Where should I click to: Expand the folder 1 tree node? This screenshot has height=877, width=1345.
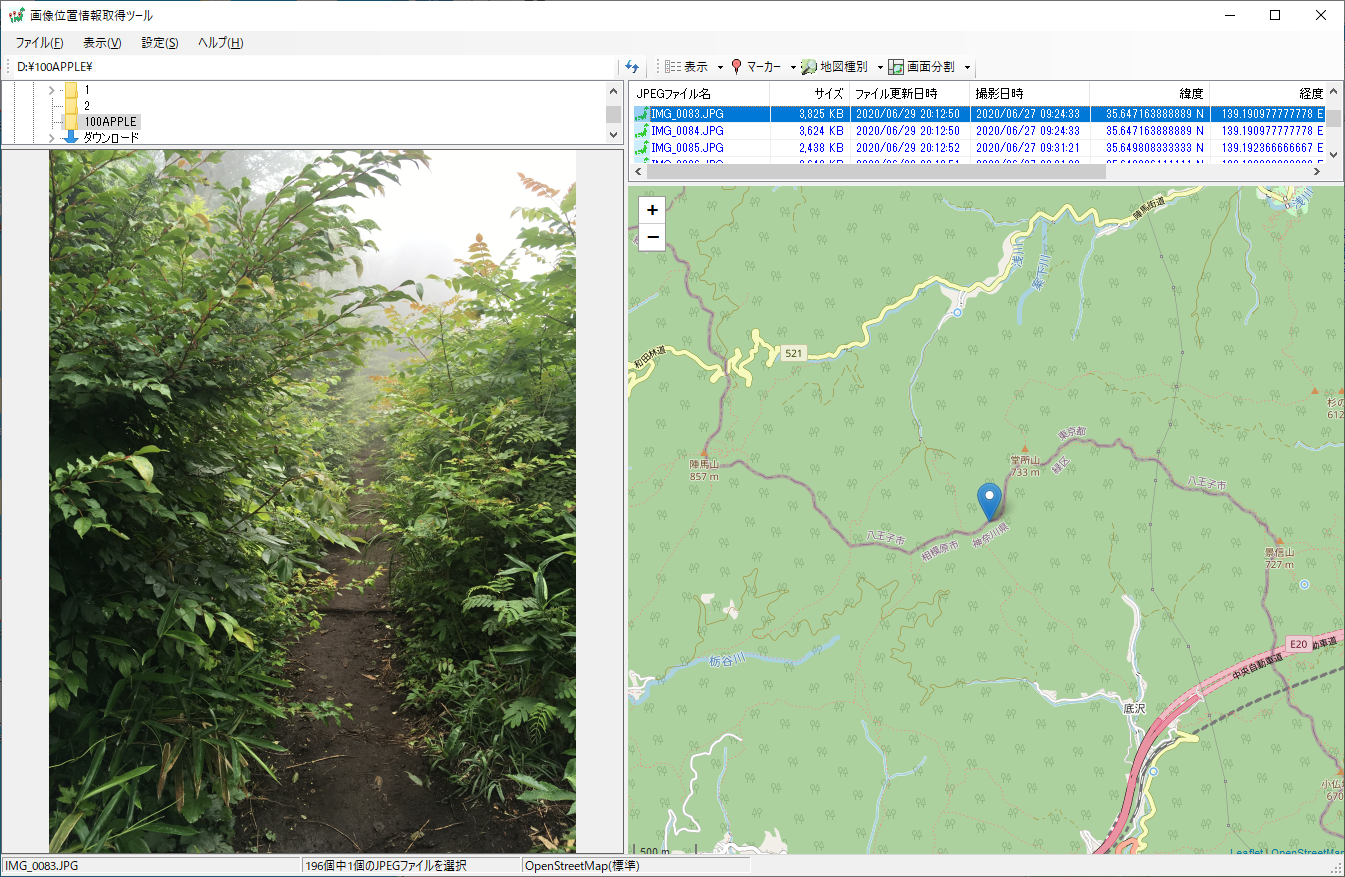tap(51, 90)
